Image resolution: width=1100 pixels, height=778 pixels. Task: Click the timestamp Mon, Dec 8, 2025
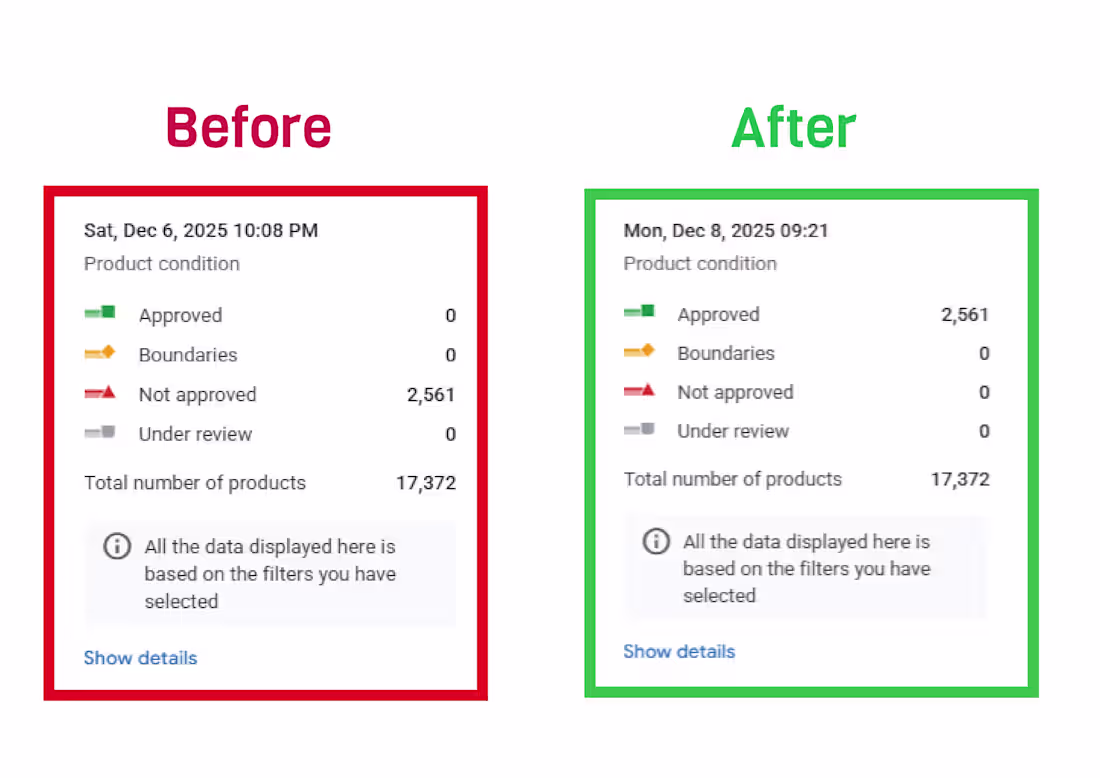tap(726, 230)
